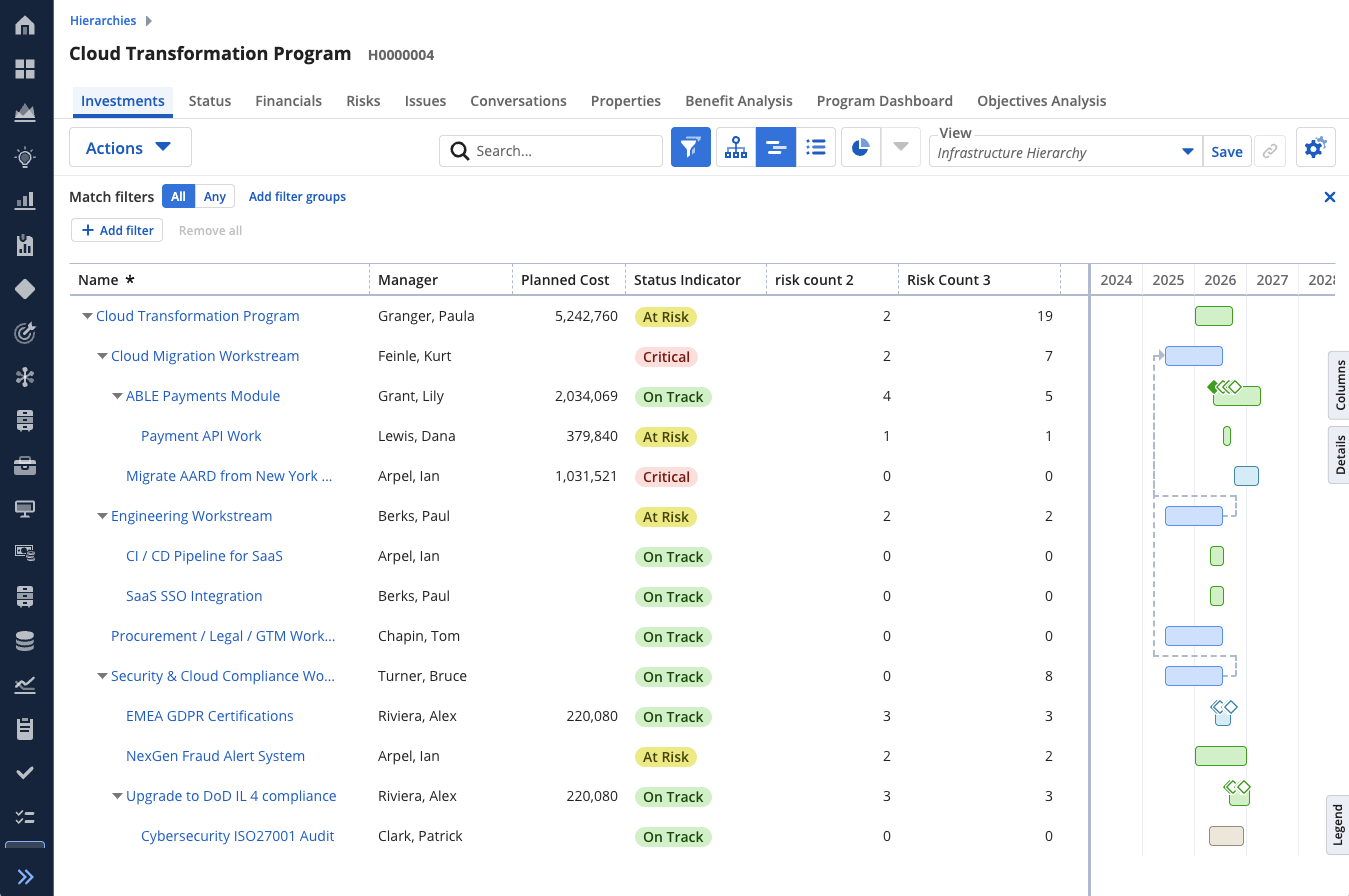Open the pie chart analytics icon
The width and height of the screenshot is (1349, 896).
pyautogui.click(x=861, y=147)
